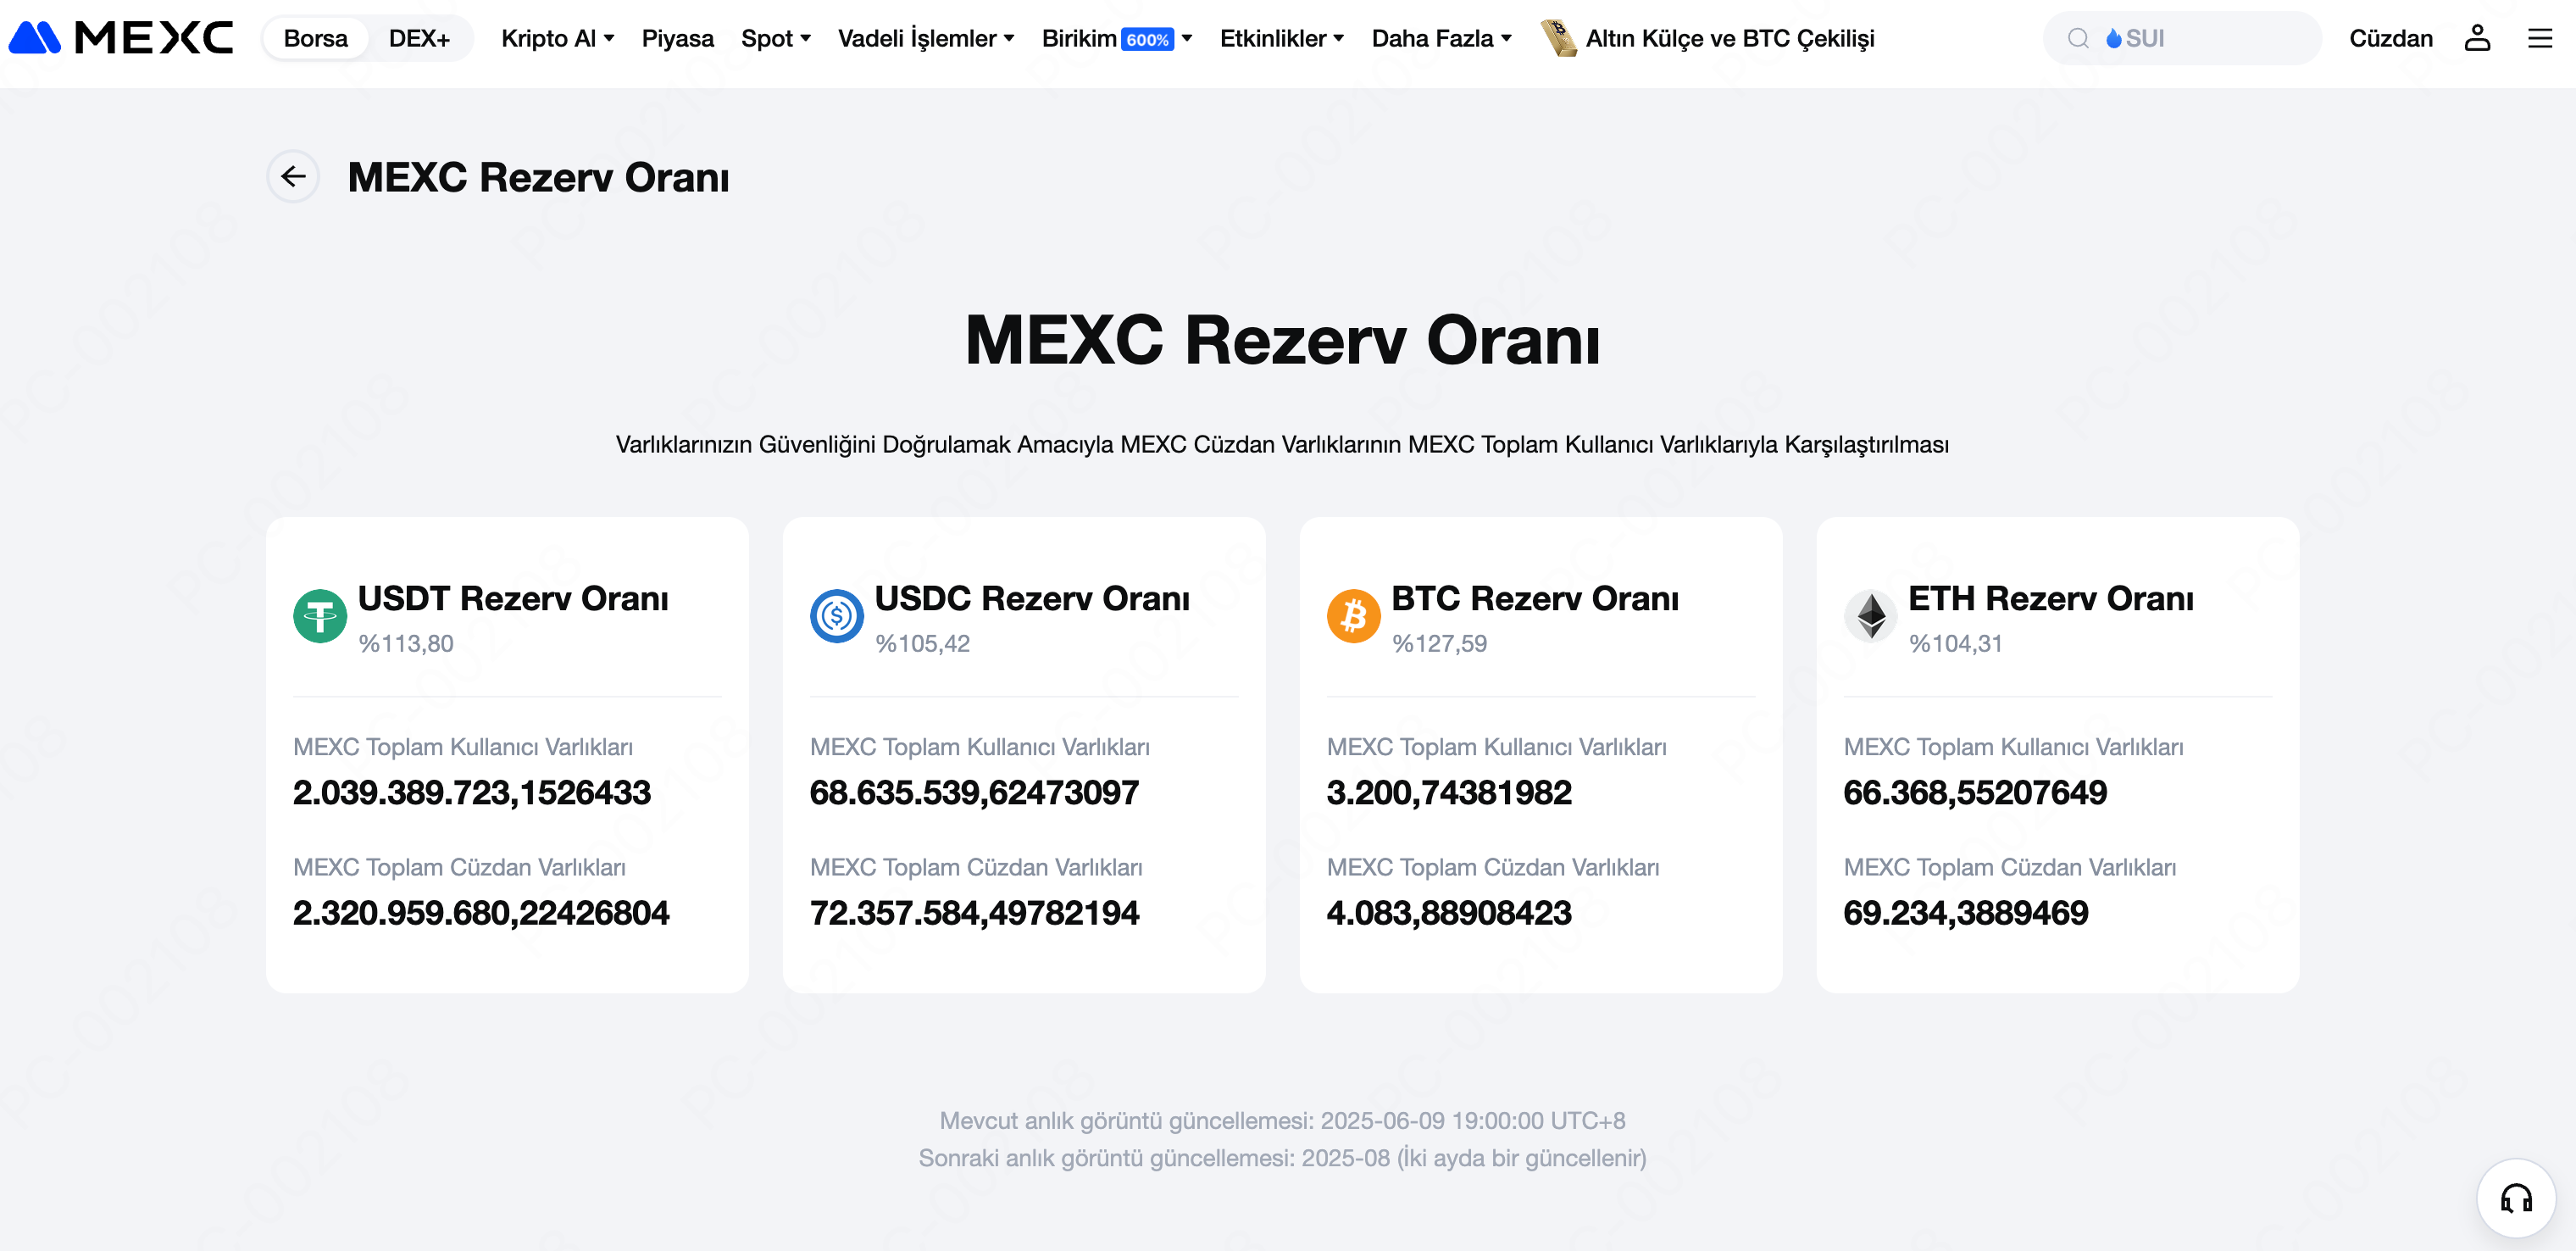2576x1251 pixels.
Task: Focus the SUI search field
Action: 2182,38
